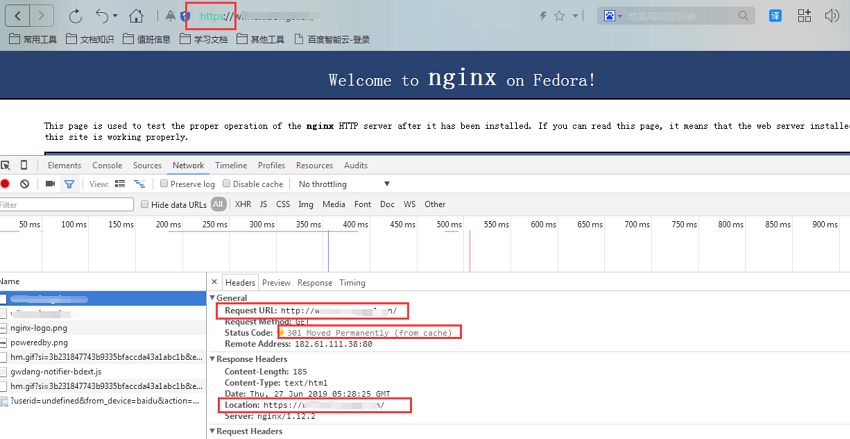Enable Disable cache checkbox
The width and height of the screenshot is (850, 439).
point(227,184)
